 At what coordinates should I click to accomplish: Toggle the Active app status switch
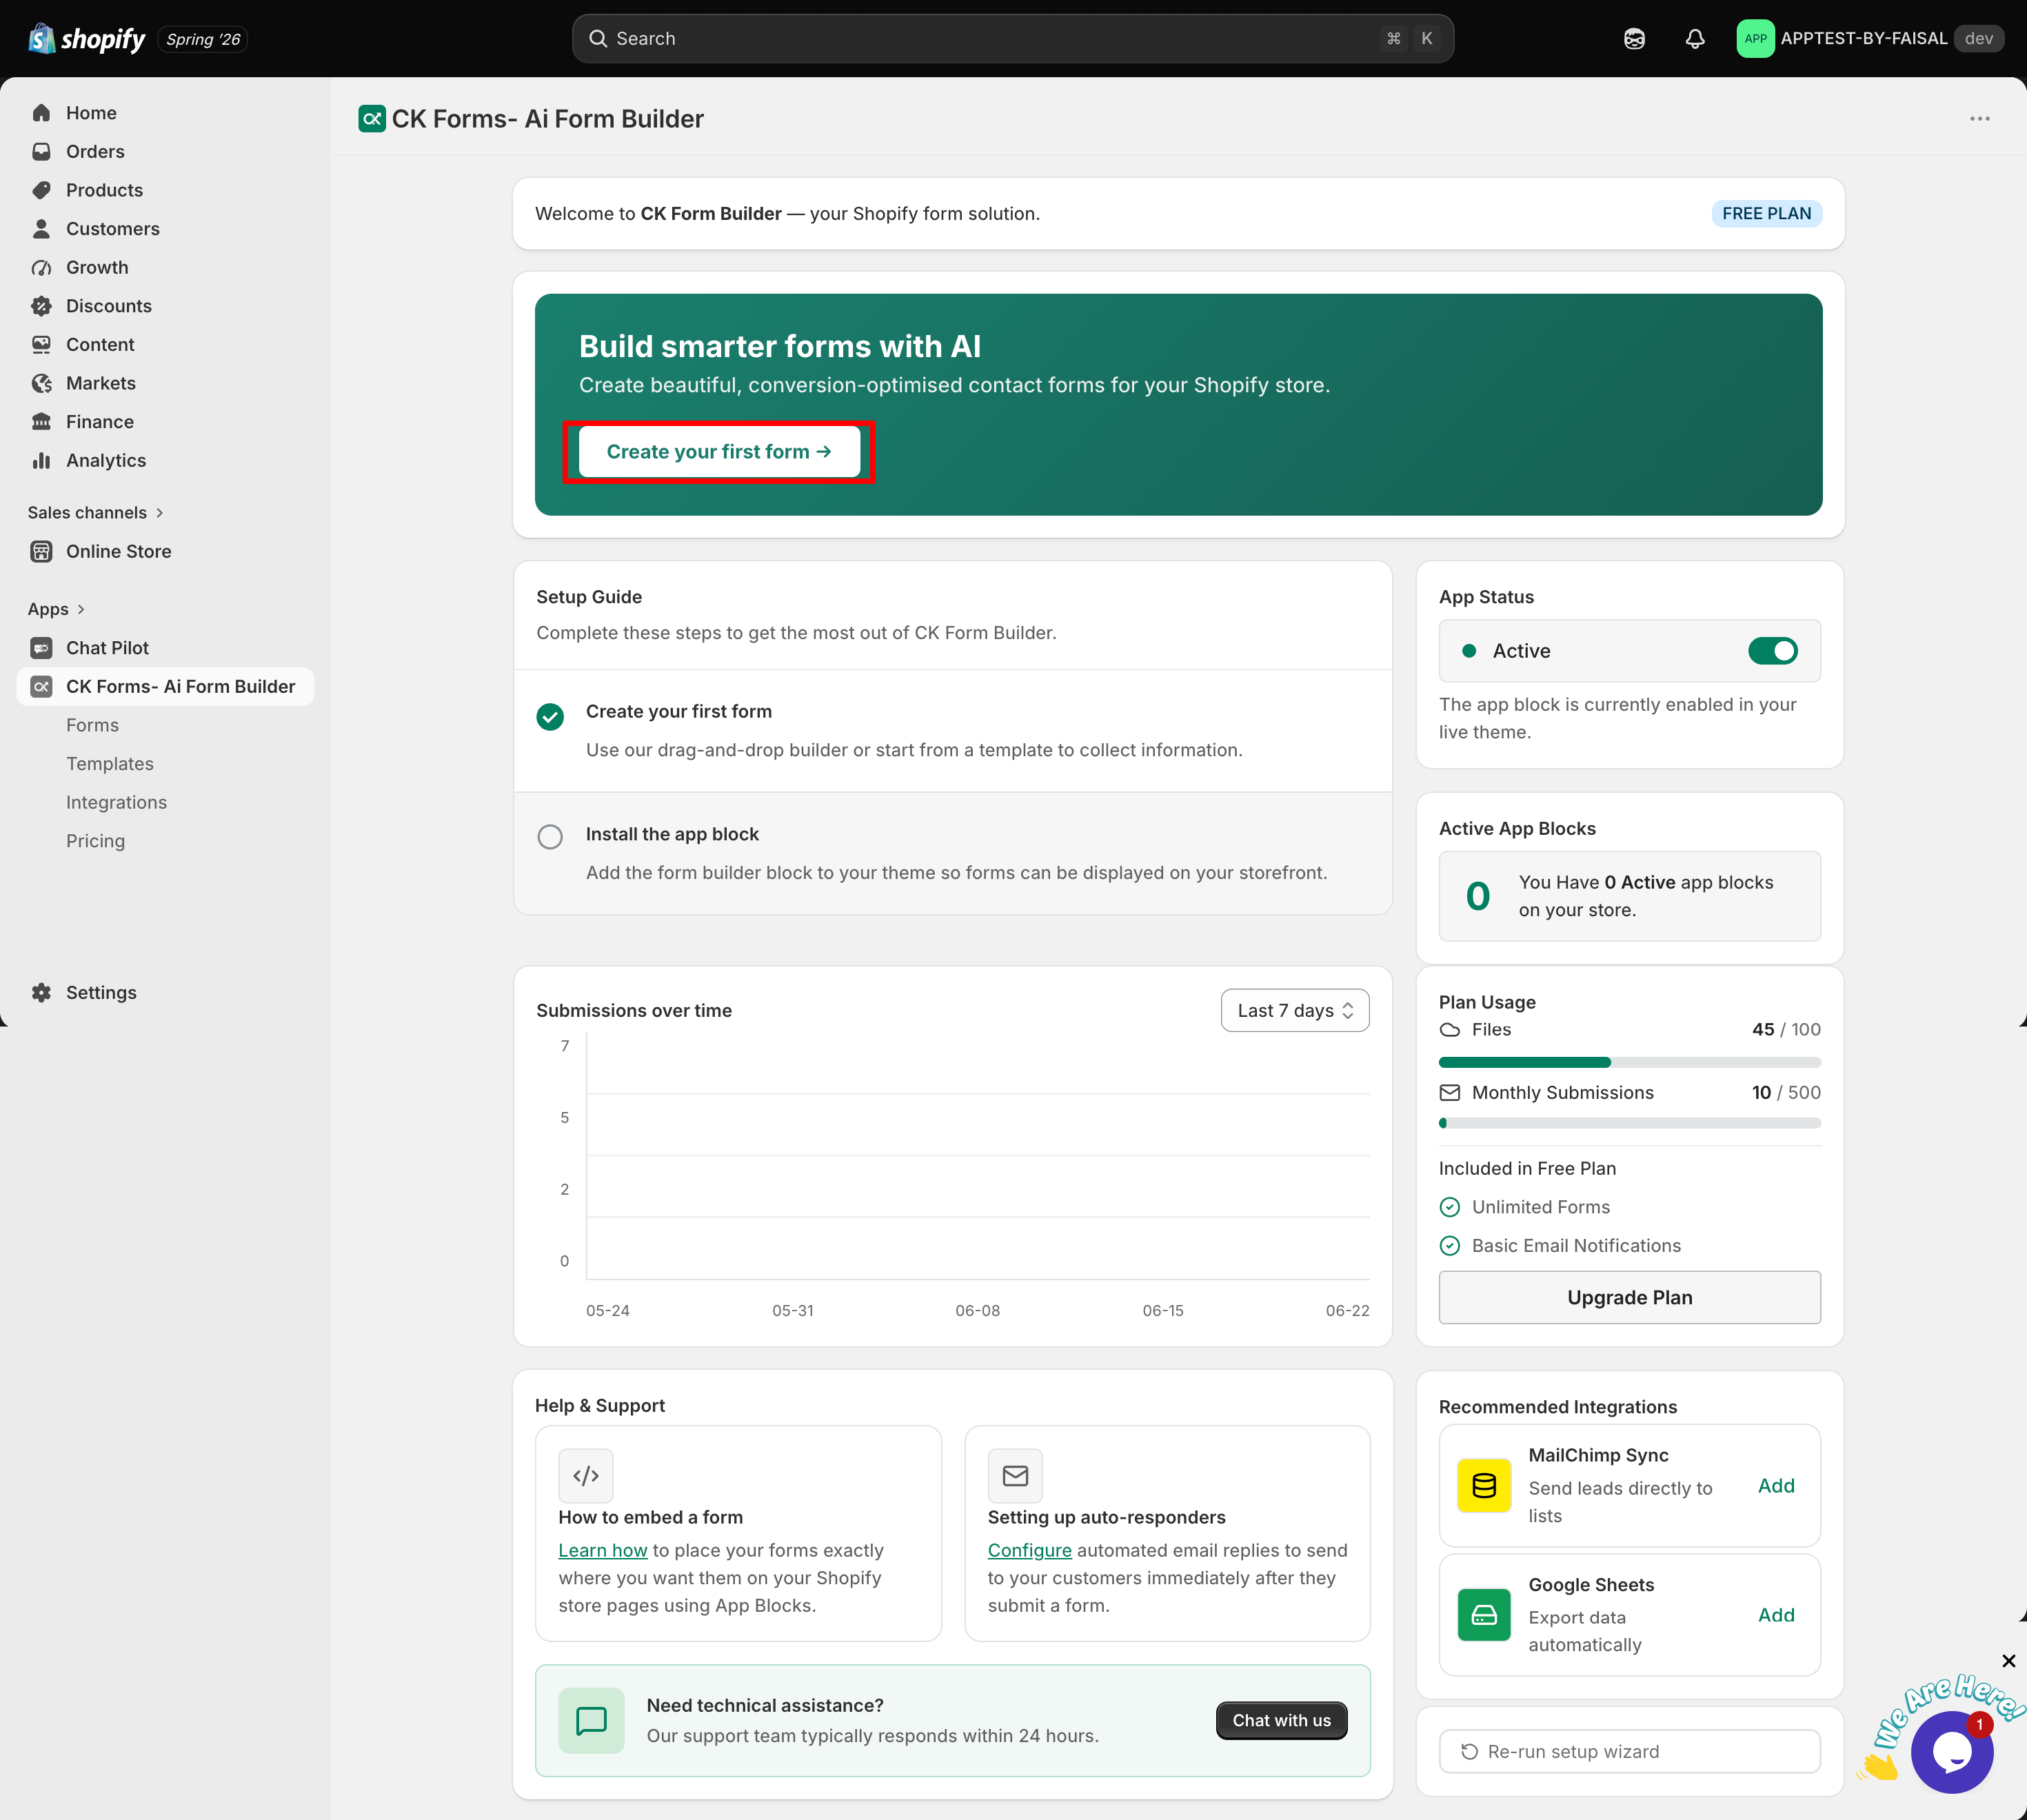click(x=1772, y=651)
